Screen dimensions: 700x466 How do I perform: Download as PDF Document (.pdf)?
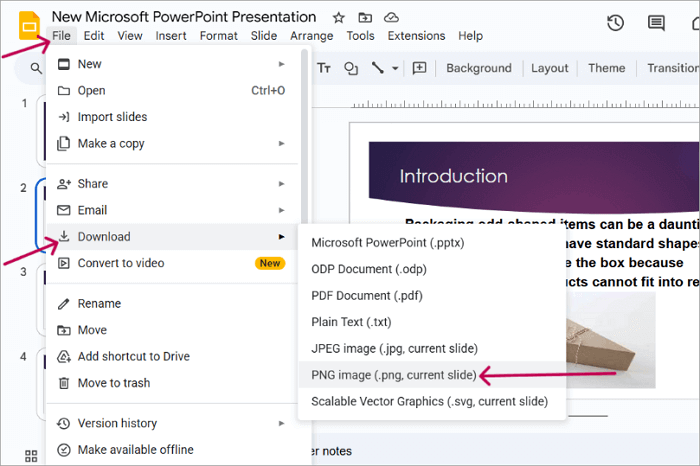[x=432, y=295]
